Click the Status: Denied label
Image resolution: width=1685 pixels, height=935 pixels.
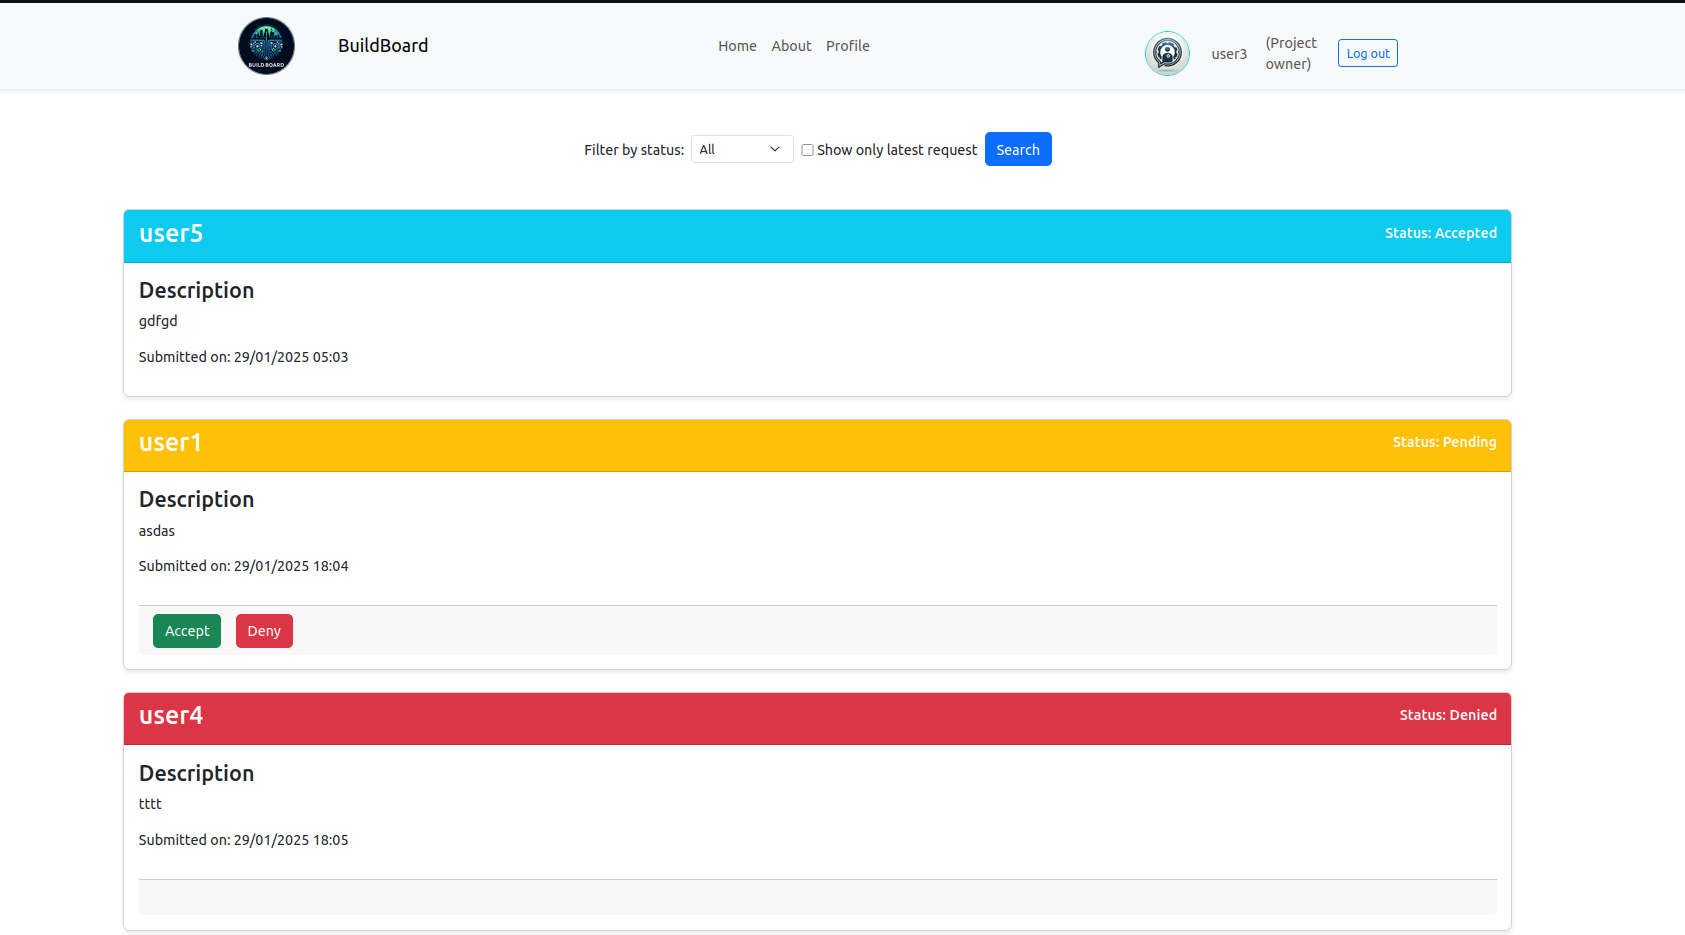coord(1447,715)
